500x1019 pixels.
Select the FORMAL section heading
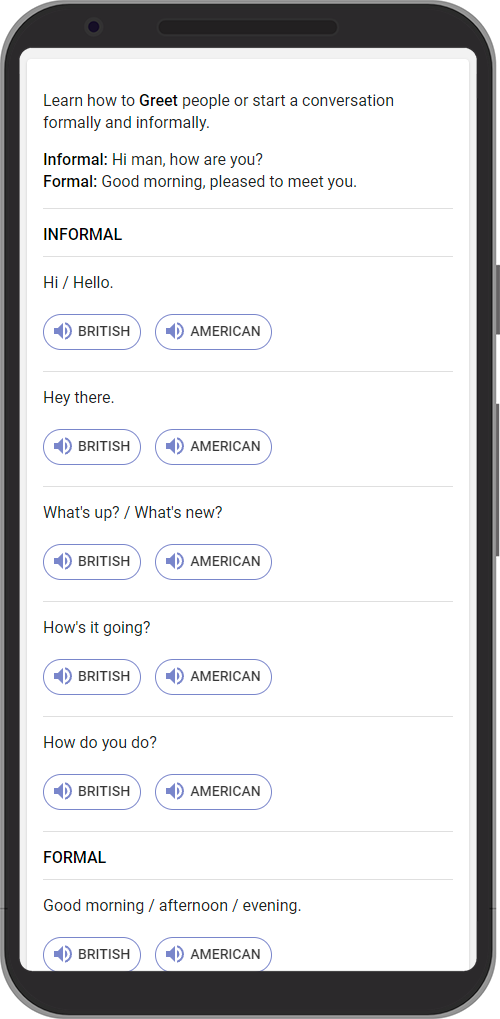pyautogui.click(x=75, y=858)
